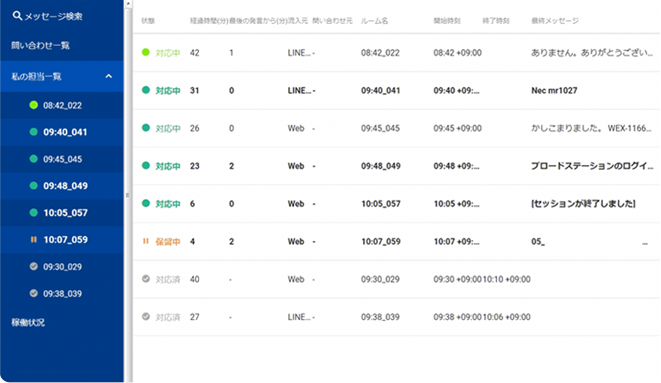Select sidebar room 10:05_057
Viewport: 661px width, 383px height.
point(65,213)
